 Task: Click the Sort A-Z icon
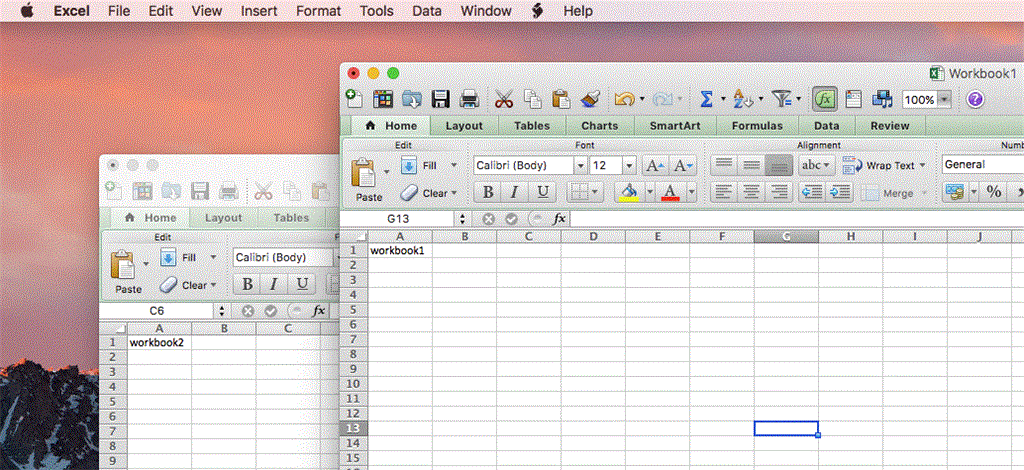point(743,99)
